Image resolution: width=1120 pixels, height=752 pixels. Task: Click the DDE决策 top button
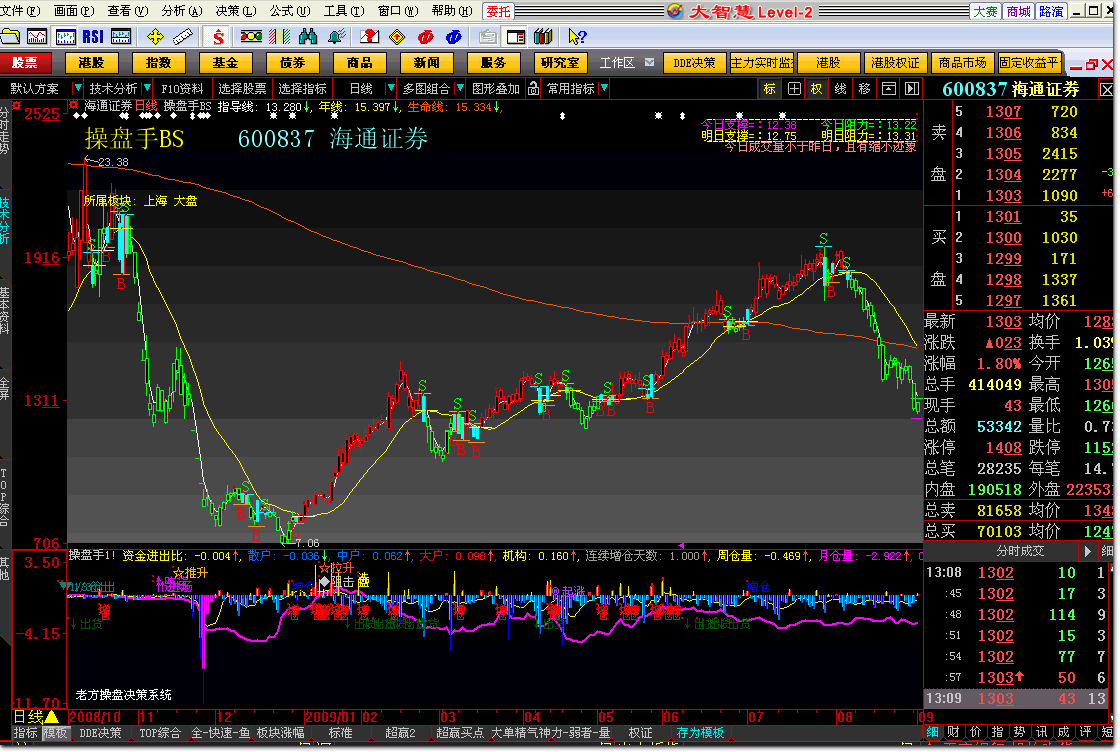694,63
